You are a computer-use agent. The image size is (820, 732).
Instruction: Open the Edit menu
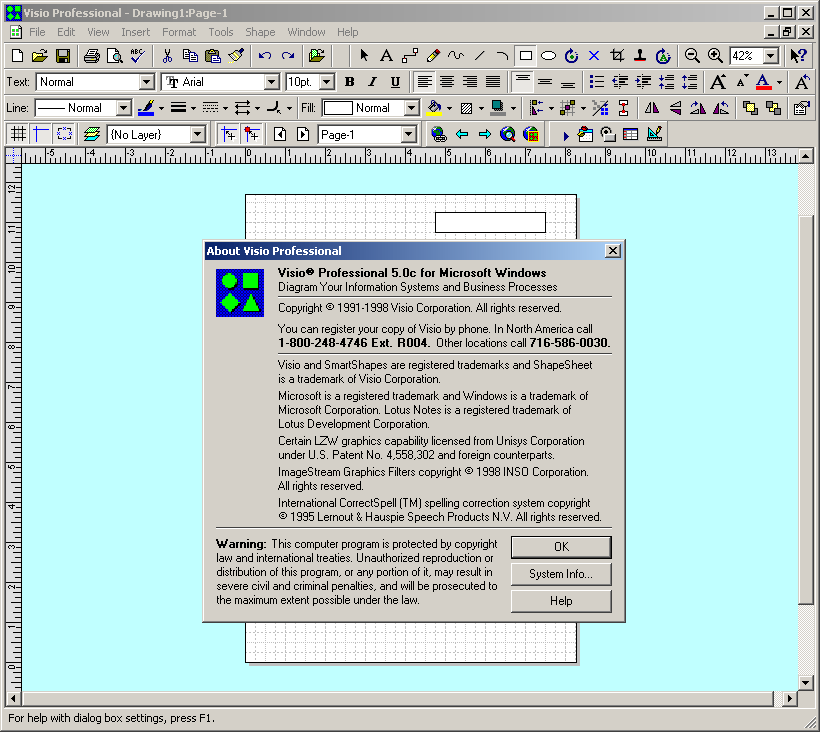pos(66,32)
